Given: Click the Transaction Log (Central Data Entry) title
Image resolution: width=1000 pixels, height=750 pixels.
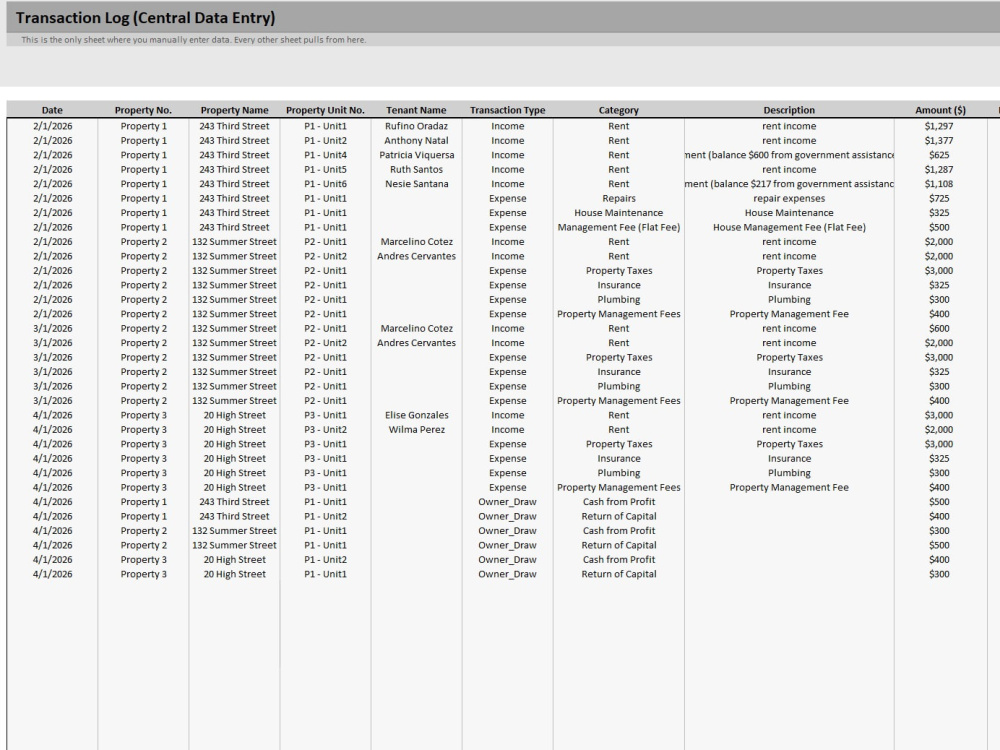Looking at the screenshot, I should (x=145, y=18).
